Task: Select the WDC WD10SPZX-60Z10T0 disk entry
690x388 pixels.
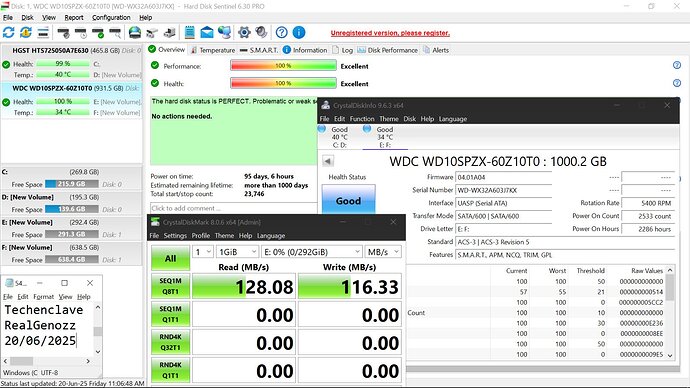Action: 72,100
